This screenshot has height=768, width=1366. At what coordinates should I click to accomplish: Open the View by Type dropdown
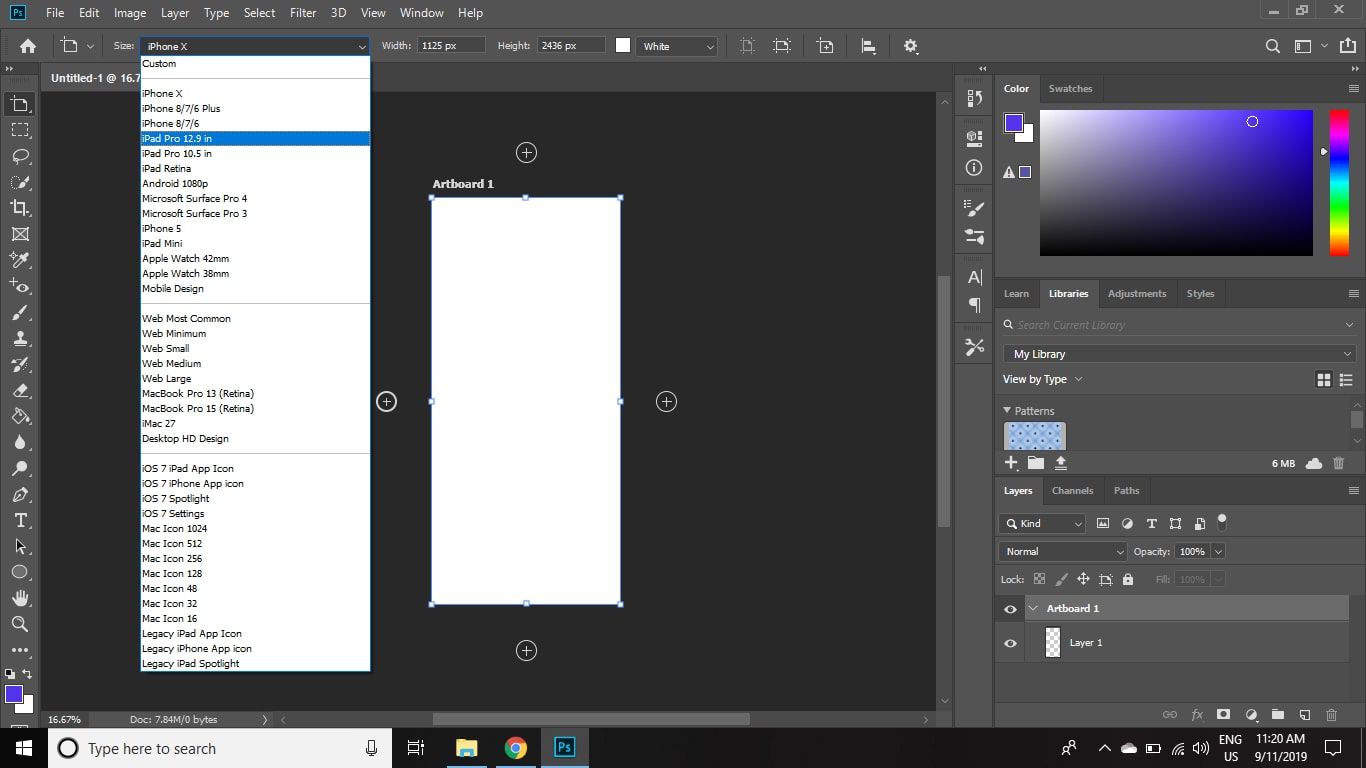tap(1043, 380)
